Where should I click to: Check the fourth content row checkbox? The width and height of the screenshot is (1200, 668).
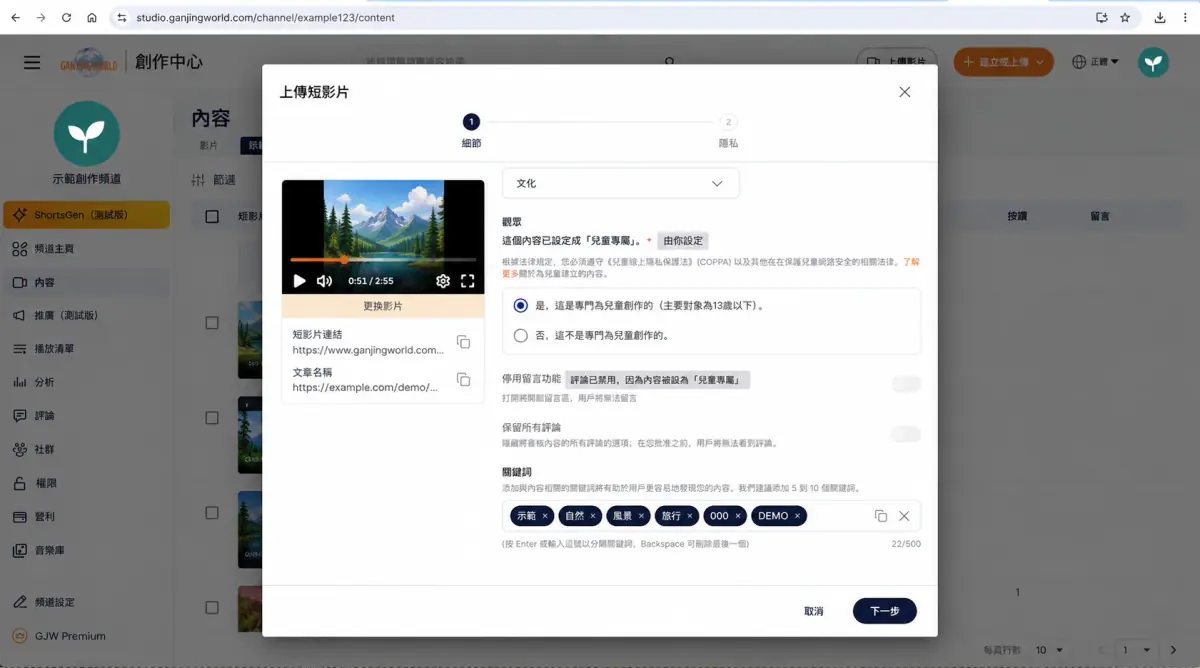[212, 607]
